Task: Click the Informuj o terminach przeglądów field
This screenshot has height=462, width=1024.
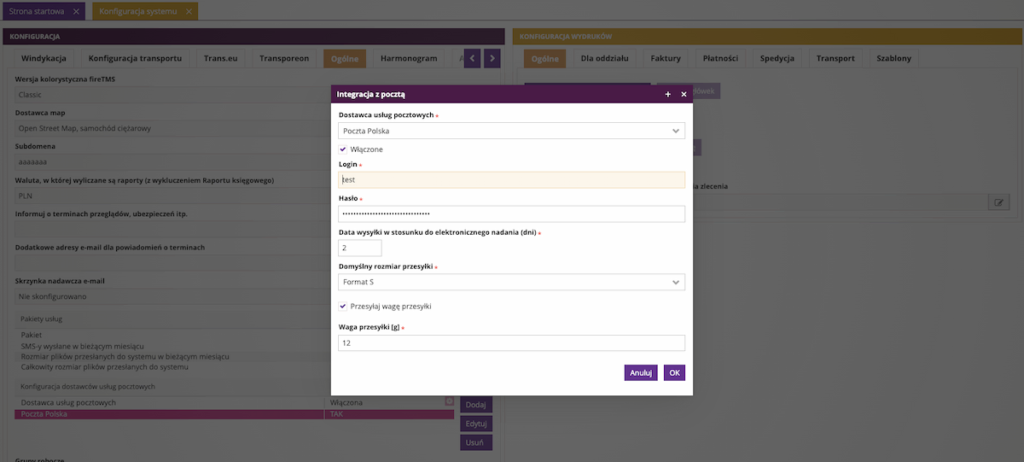Action: (173, 229)
